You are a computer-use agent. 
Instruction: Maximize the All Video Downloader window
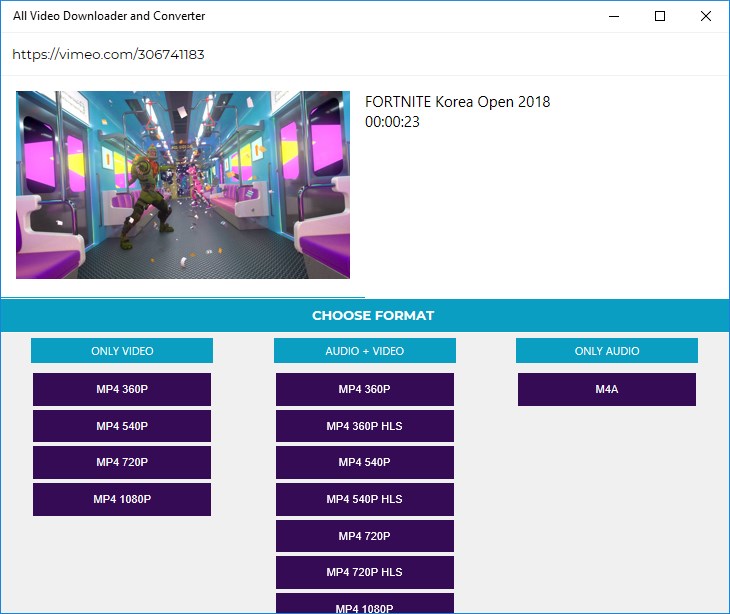tap(660, 16)
